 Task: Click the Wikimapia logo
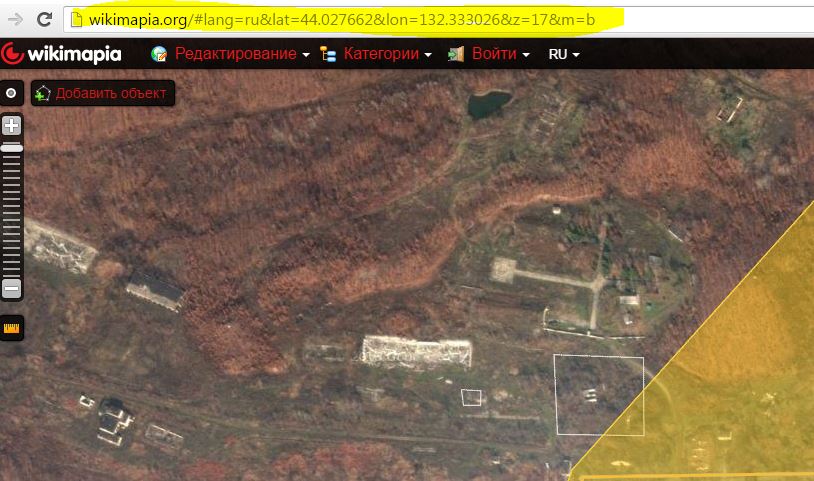pyautogui.click(x=62, y=54)
